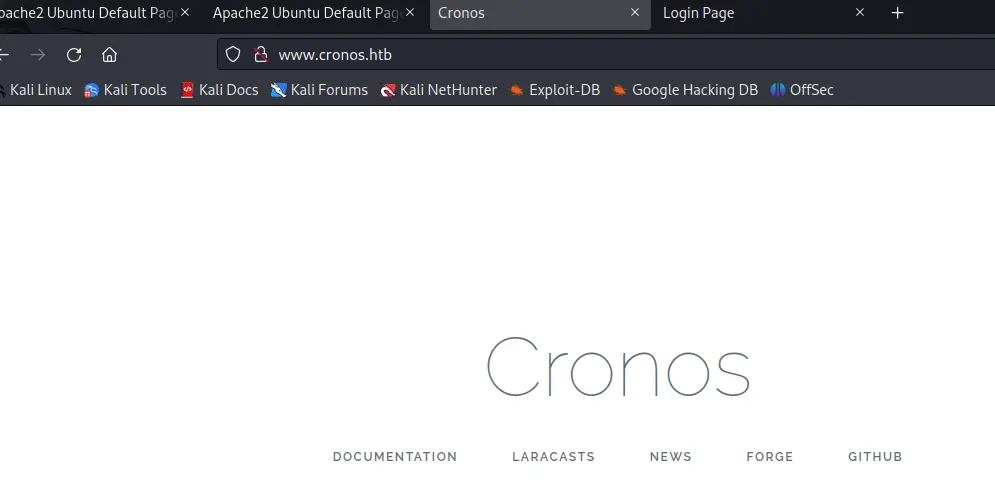Screen dimensions: 995x501
Task: Follow the LARACASTS link
Action: [x=553, y=457]
